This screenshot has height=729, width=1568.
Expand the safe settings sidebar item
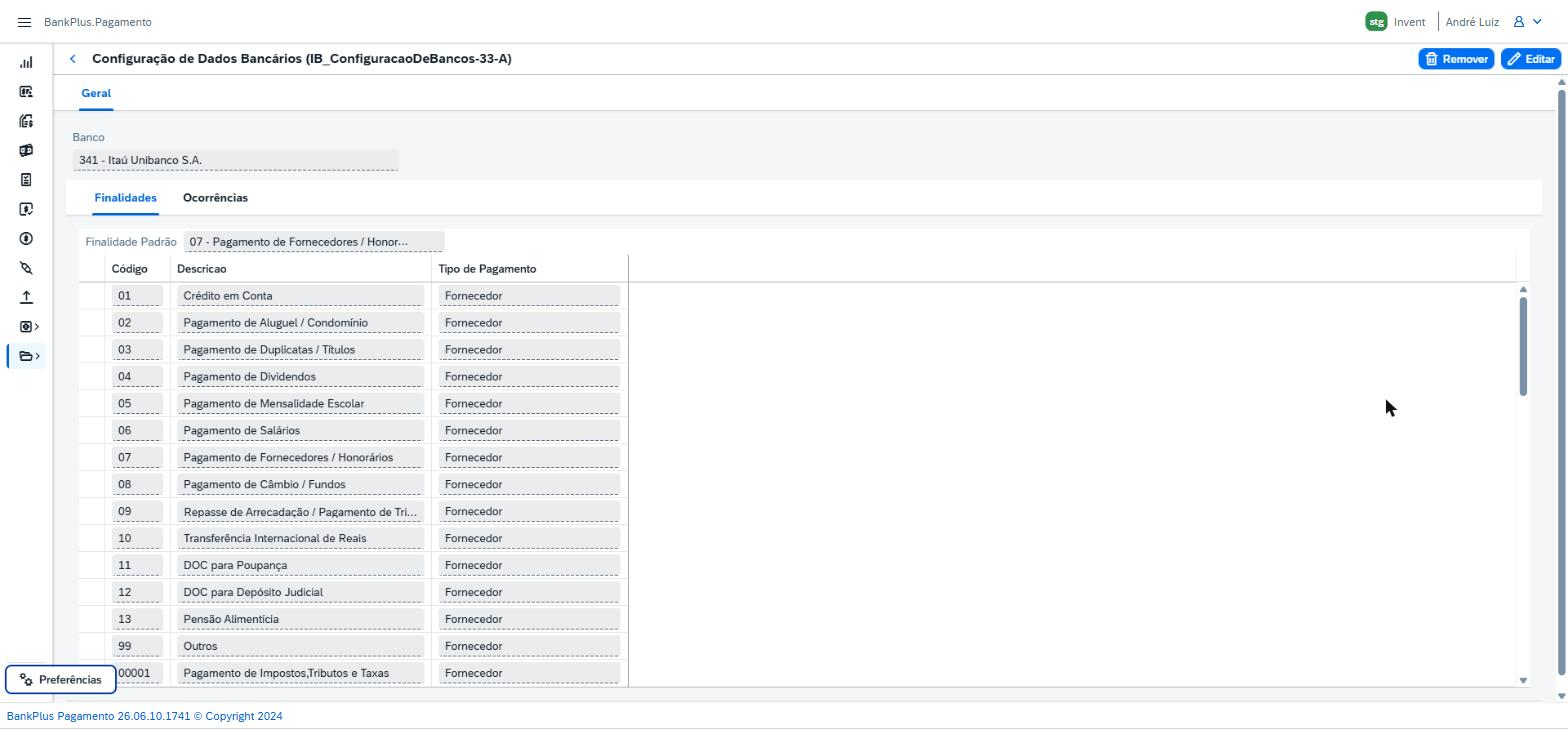point(29,327)
